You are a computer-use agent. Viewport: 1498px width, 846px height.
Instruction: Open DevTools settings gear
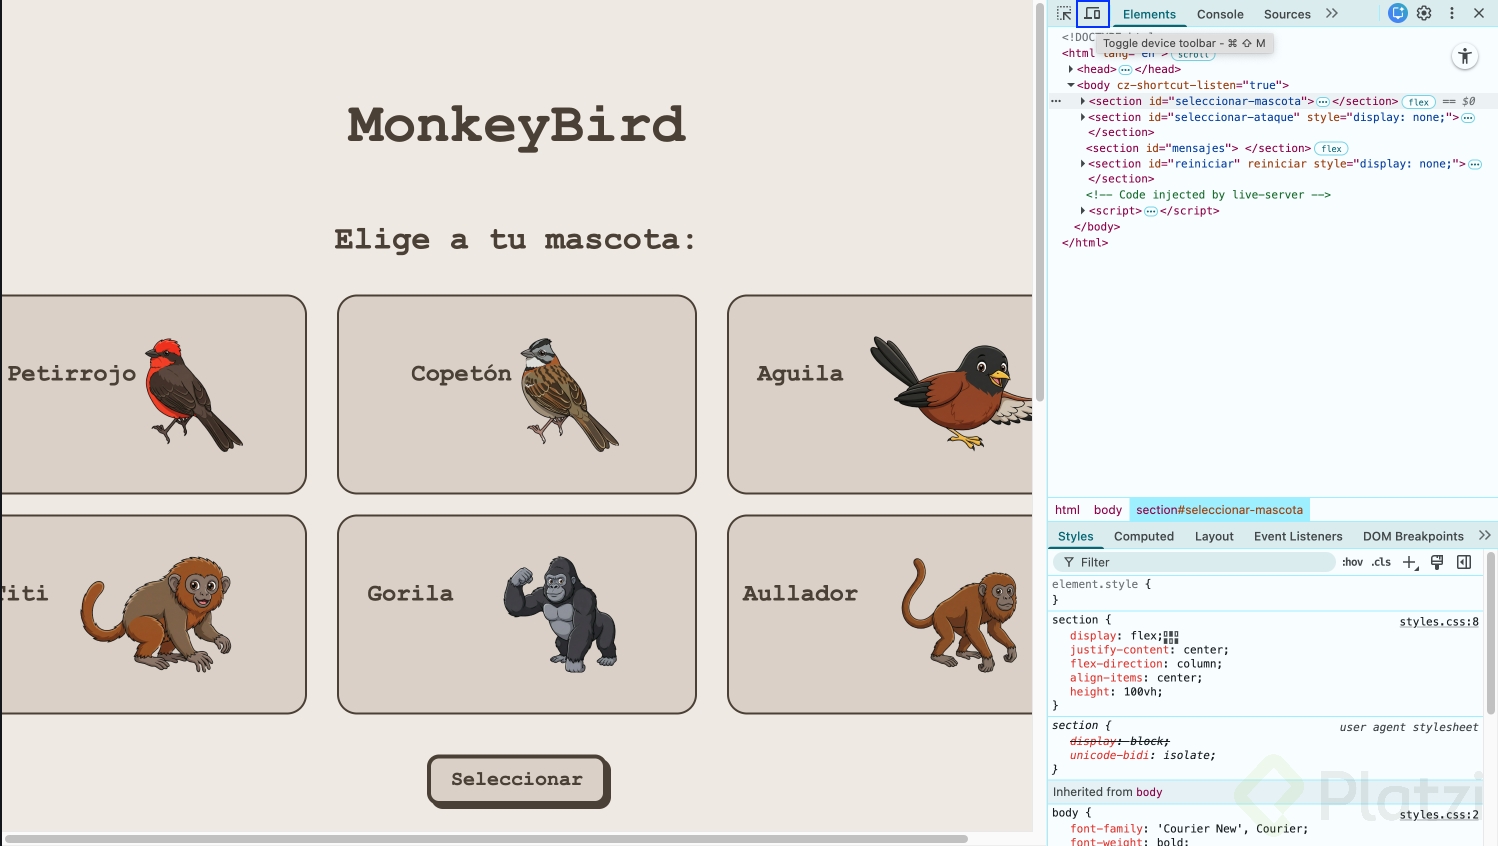click(1424, 13)
